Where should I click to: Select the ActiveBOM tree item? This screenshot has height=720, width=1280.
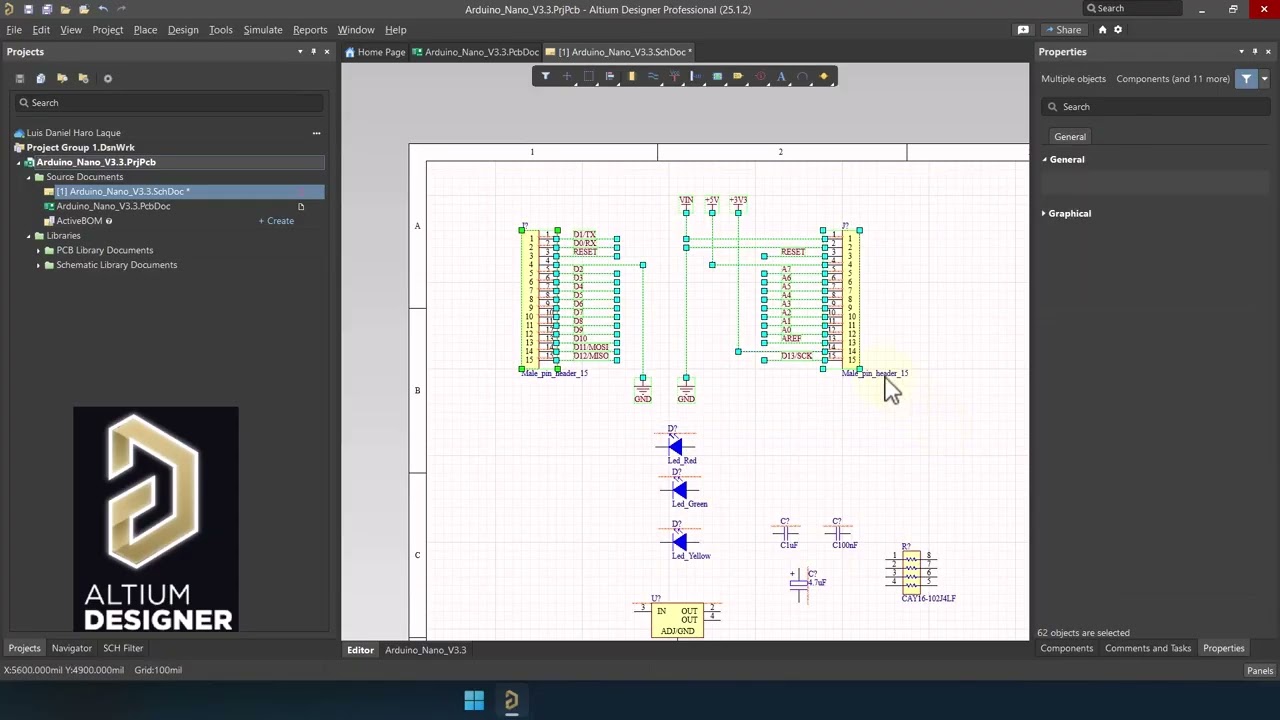79,221
